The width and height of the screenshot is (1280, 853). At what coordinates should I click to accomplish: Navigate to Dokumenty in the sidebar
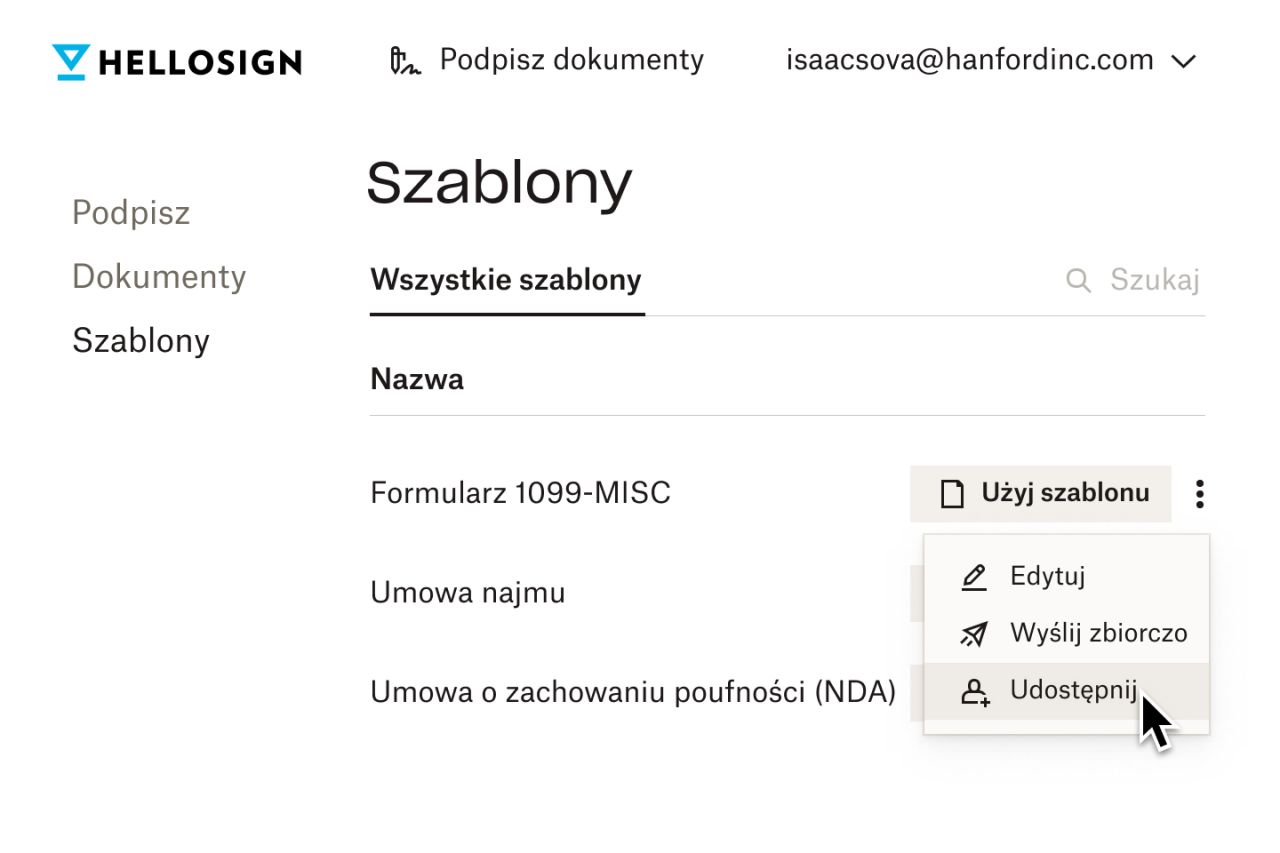[x=159, y=276]
